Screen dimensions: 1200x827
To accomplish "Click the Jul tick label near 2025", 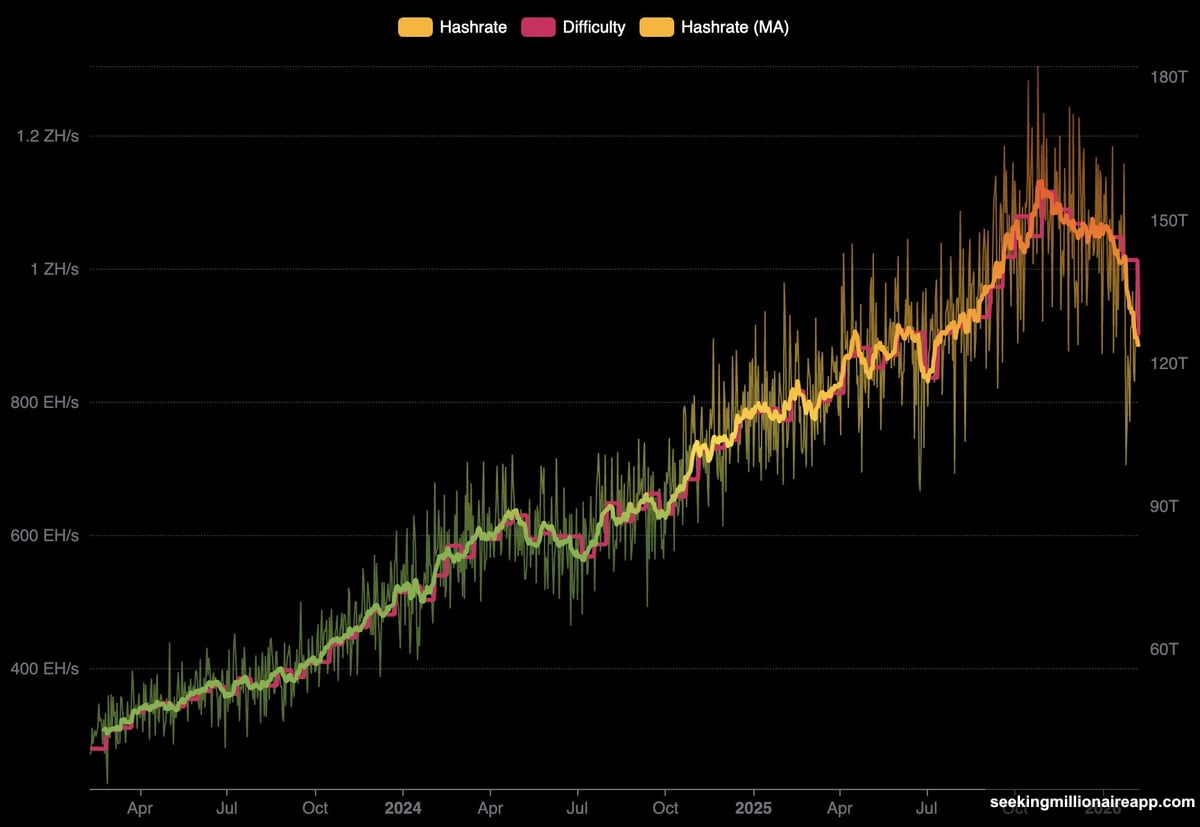I will coord(928,808).
